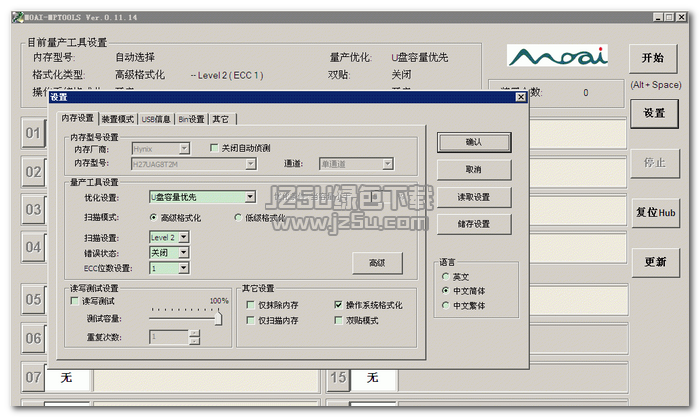Click the MOAI-MPTOOLS title bar app icon
Viewport: 700px width, 417px height.
(x=18, y=17)
